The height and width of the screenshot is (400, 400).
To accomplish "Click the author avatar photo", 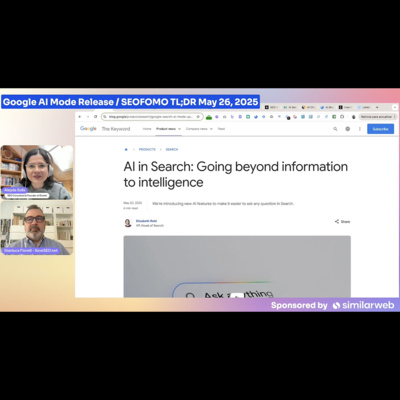I will coord(128,223).
